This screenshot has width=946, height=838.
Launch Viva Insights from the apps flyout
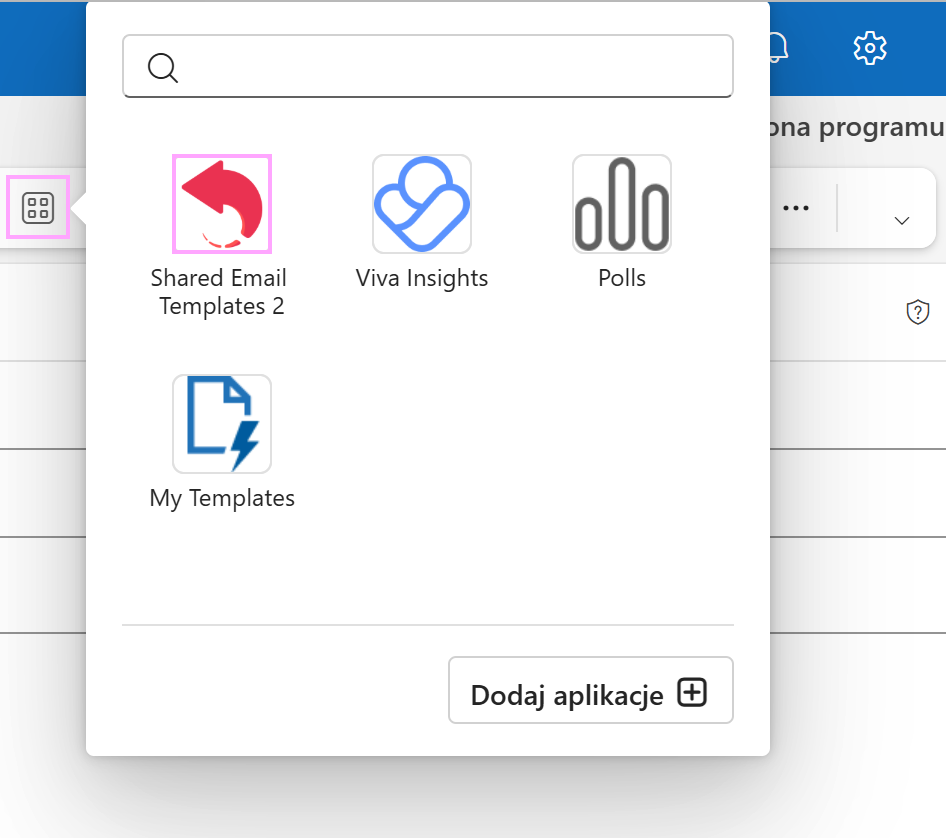click(x=421, y=203)
